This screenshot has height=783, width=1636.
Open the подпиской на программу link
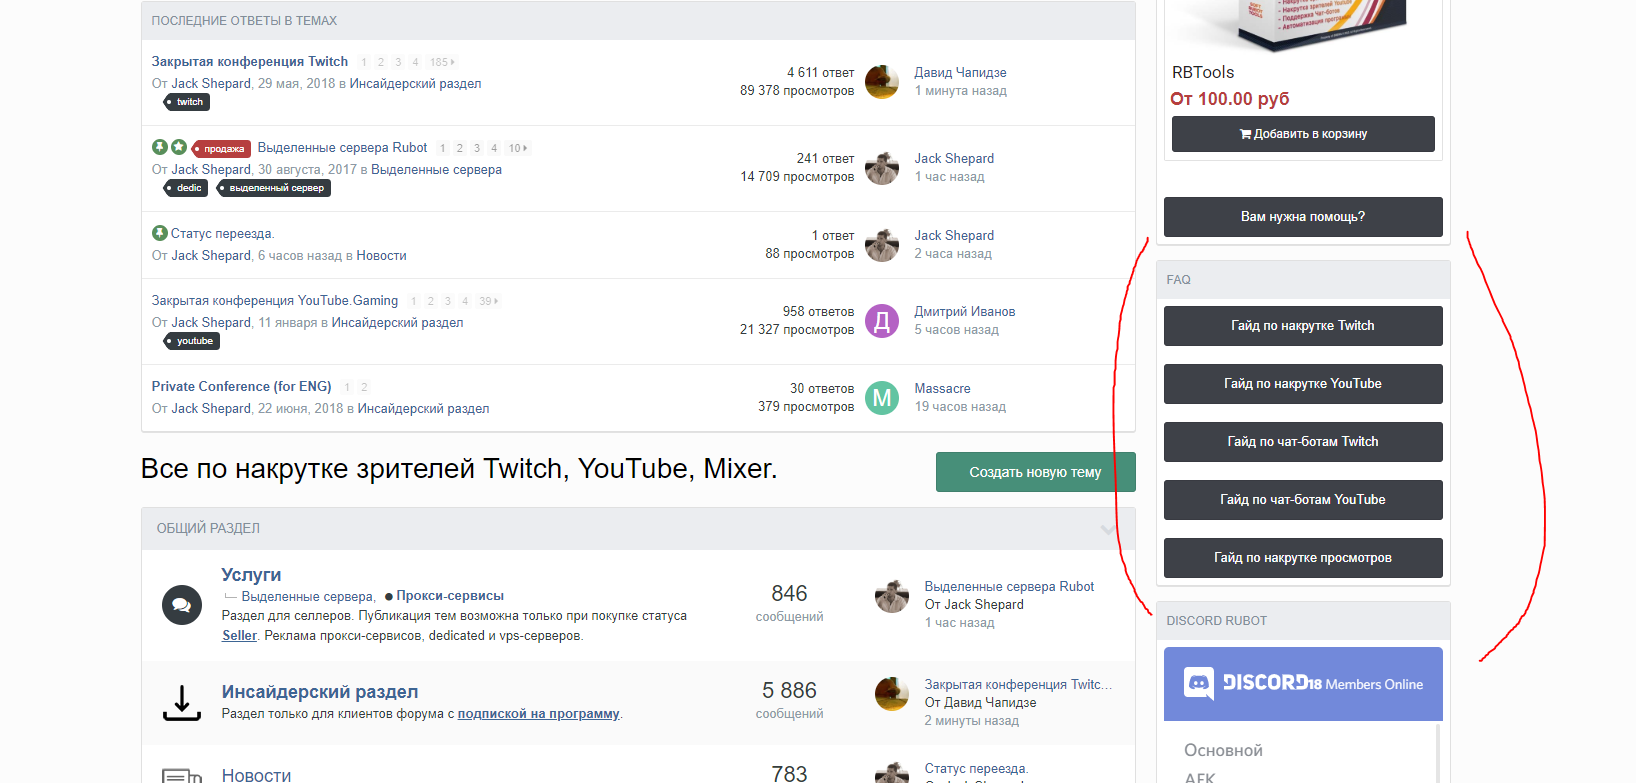click(x=538, y=714)
